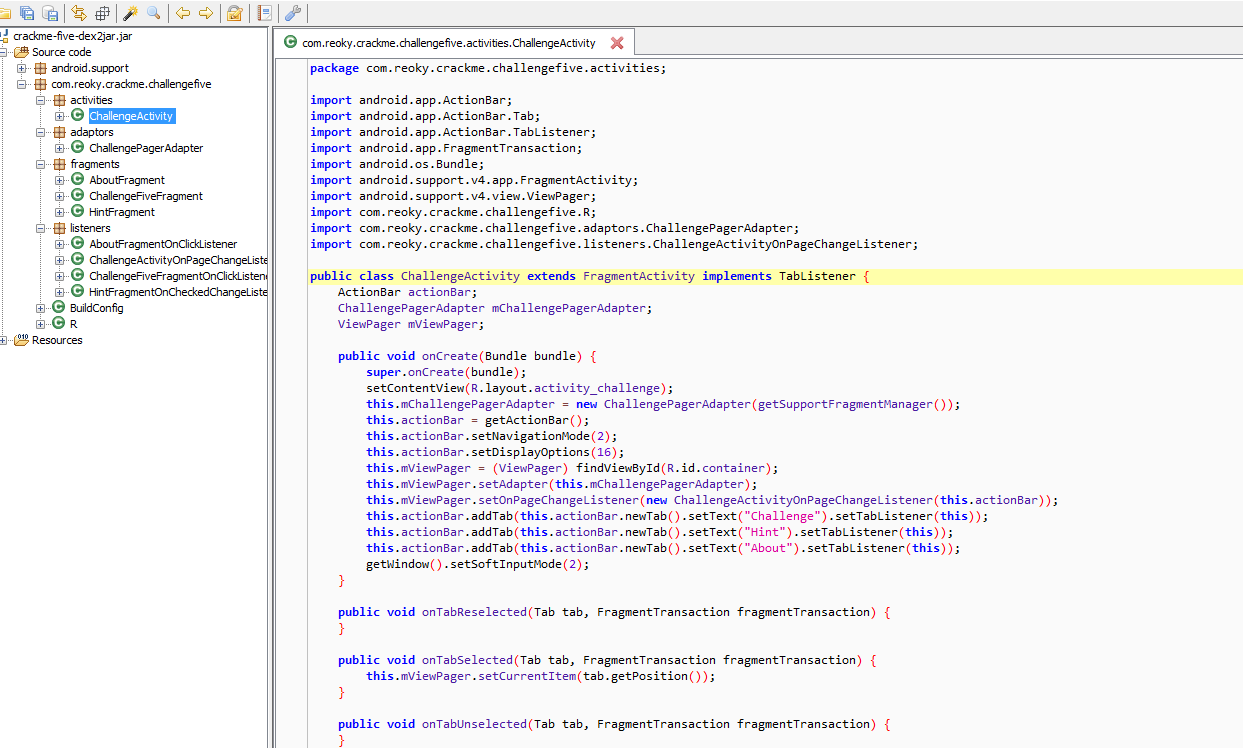Viewport: 1243px width, 748px height.
Task: Expand the Resources tree node
Action: tap(4, 340)
